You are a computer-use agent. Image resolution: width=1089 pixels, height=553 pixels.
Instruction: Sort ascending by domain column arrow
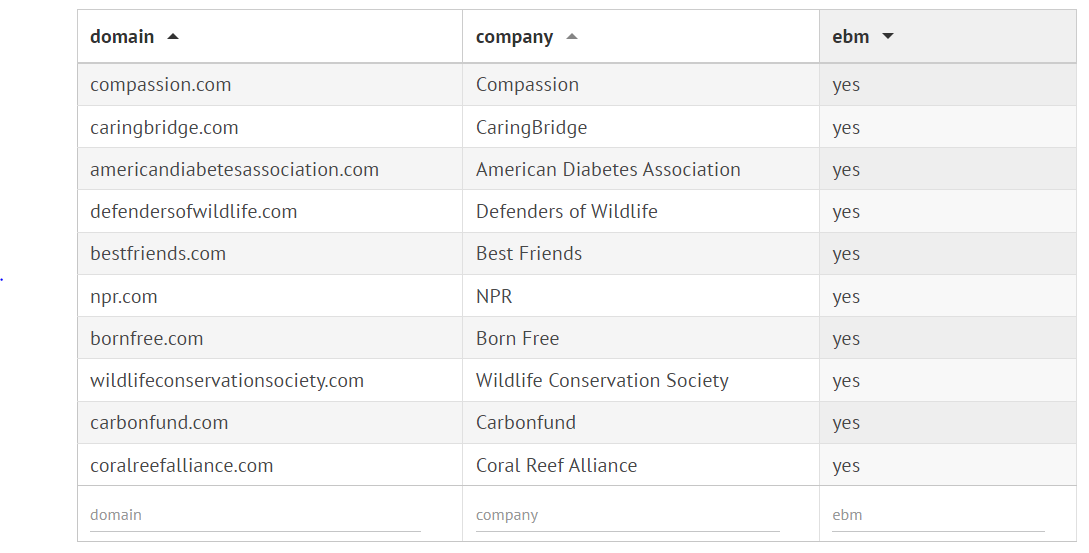point(173,37)
